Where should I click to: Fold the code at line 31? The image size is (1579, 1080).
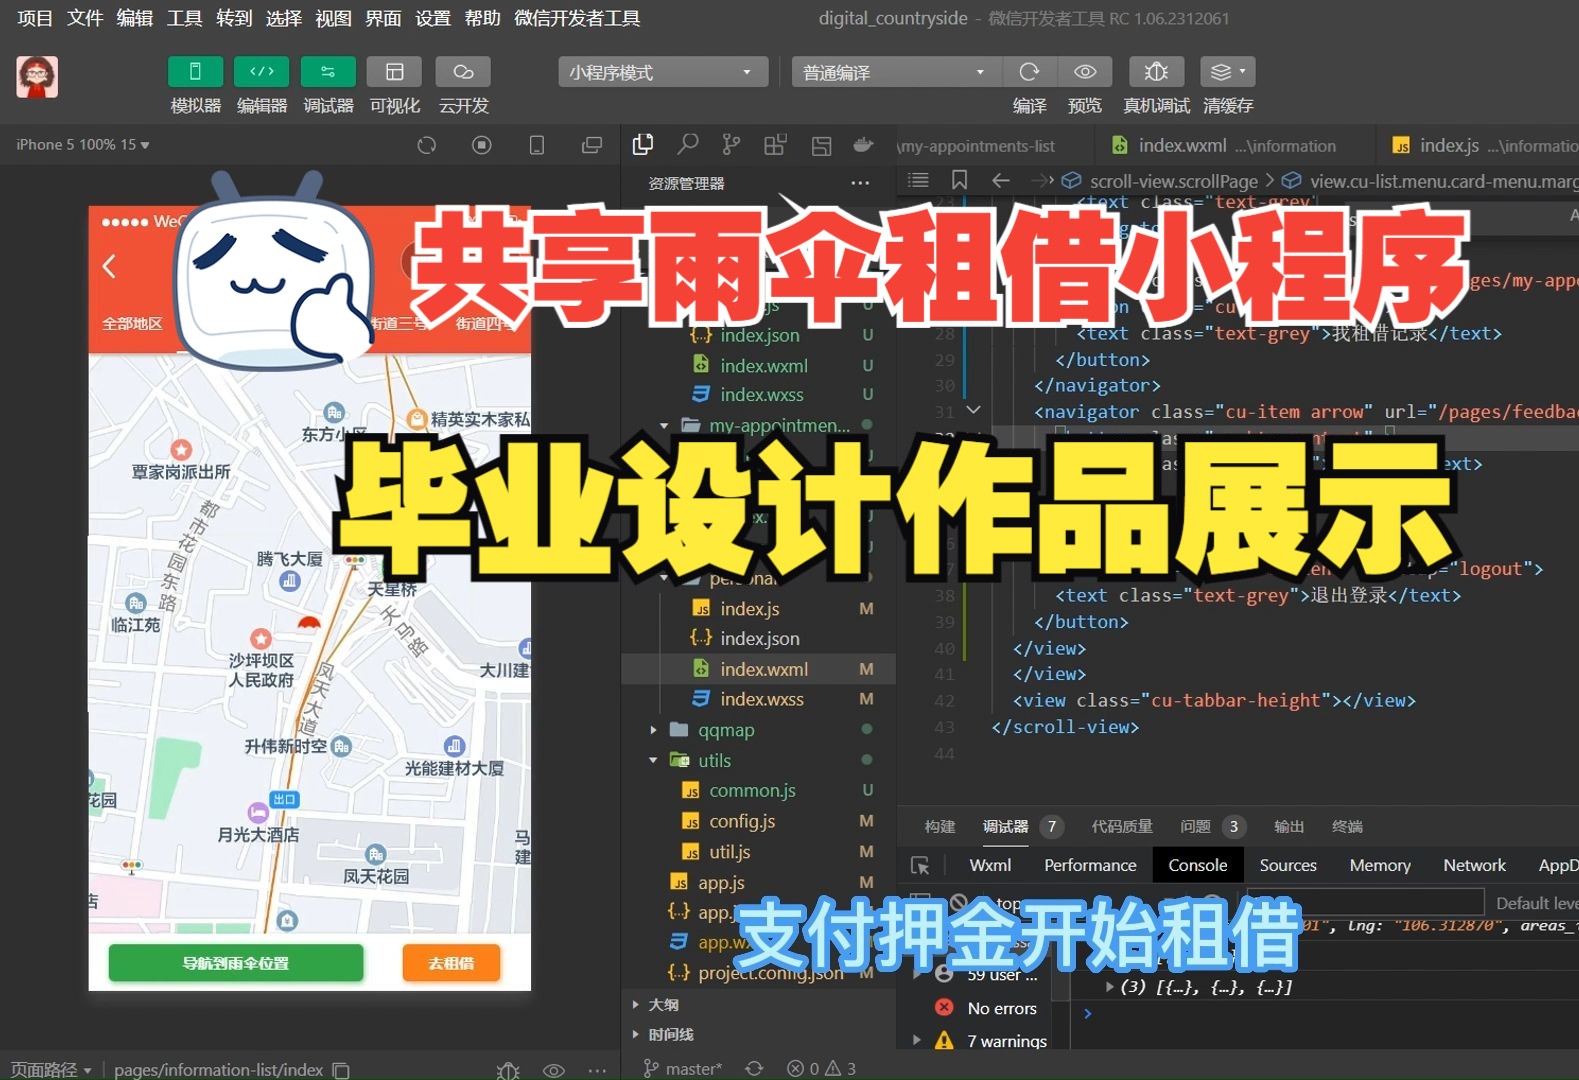click(973, 410)
